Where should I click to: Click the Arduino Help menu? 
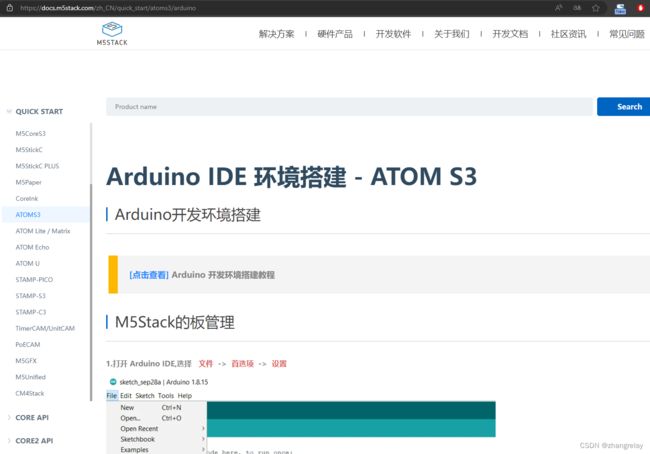185,396
